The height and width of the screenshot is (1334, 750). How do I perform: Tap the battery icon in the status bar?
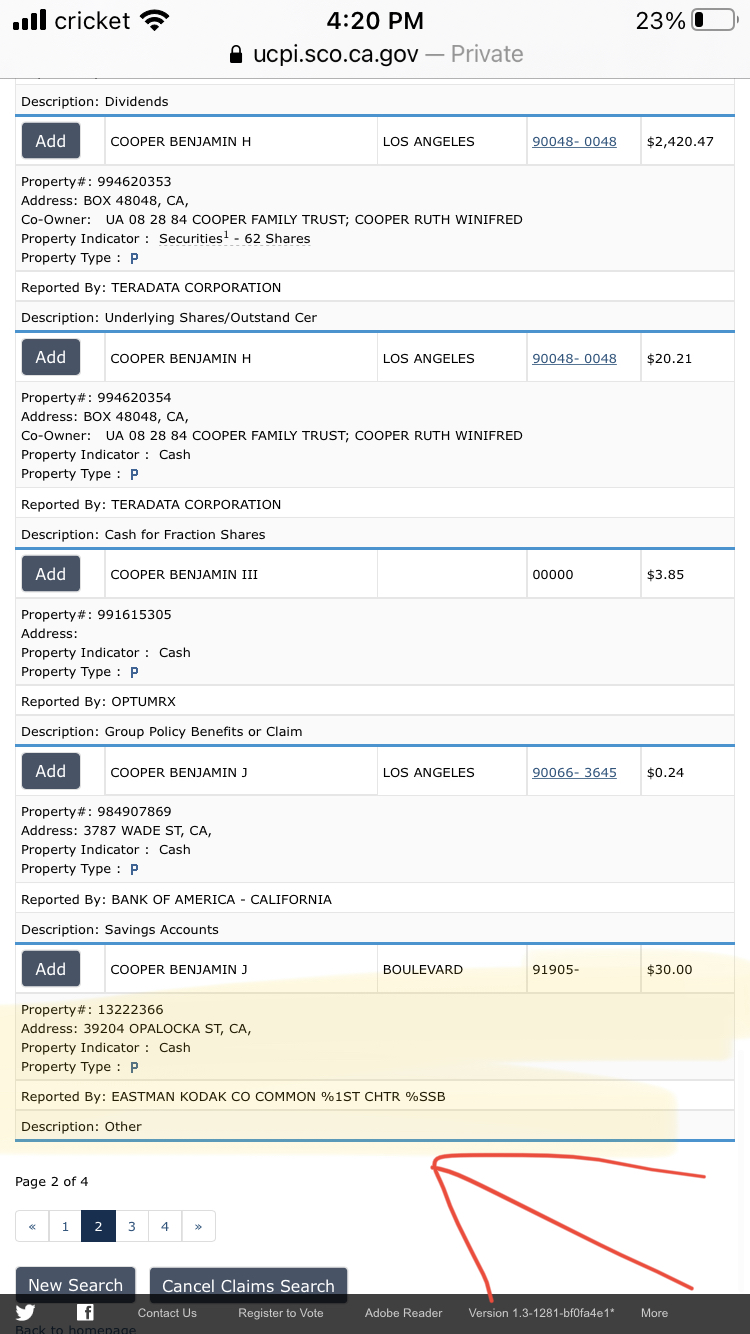click(x=713, y=20)
